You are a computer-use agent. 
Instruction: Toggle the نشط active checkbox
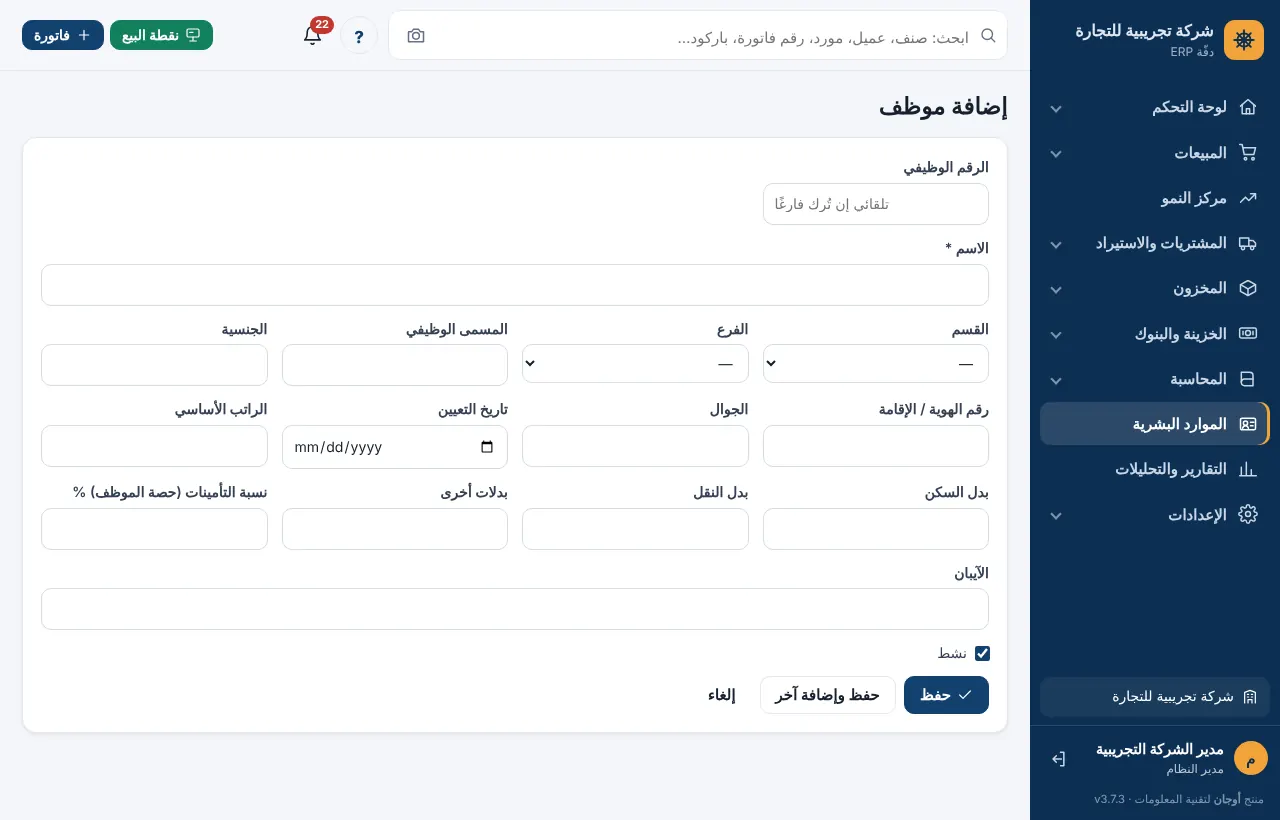coord(982,653)
